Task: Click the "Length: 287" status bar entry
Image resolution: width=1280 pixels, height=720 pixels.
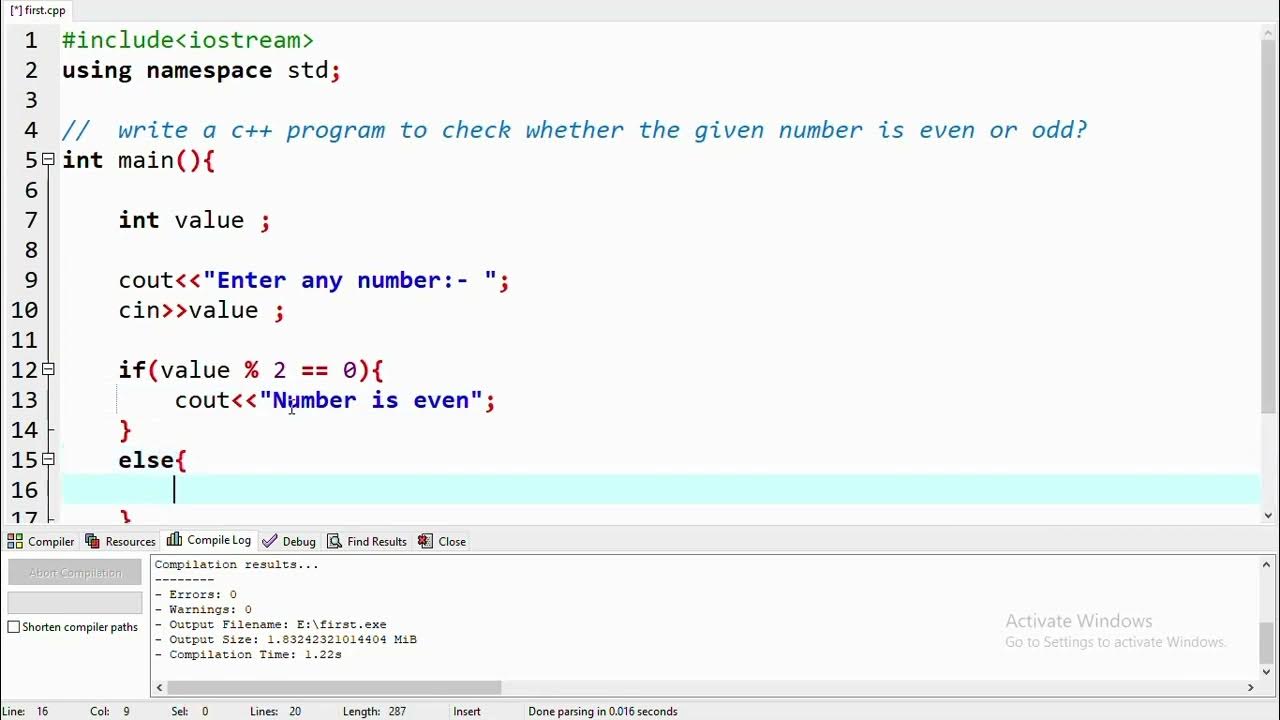Action: coord(376,711)
